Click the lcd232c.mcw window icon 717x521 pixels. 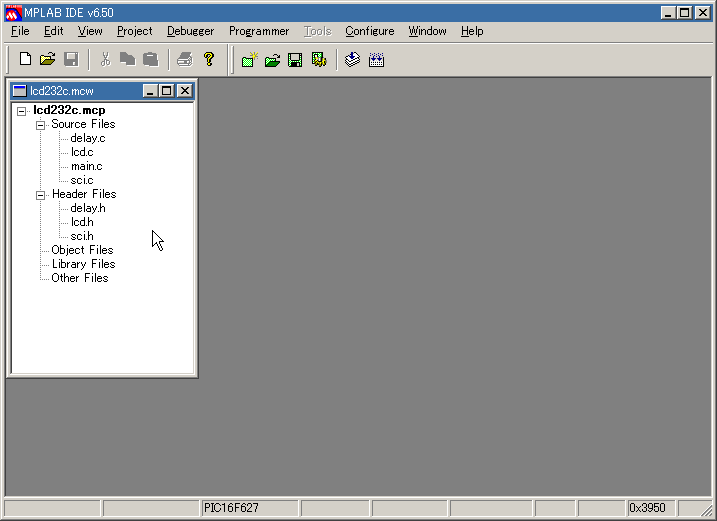(20, 91)
